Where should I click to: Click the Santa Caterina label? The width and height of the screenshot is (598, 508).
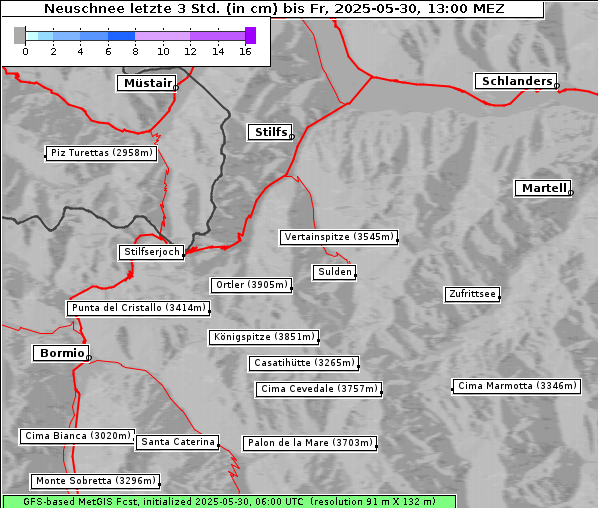177,442
